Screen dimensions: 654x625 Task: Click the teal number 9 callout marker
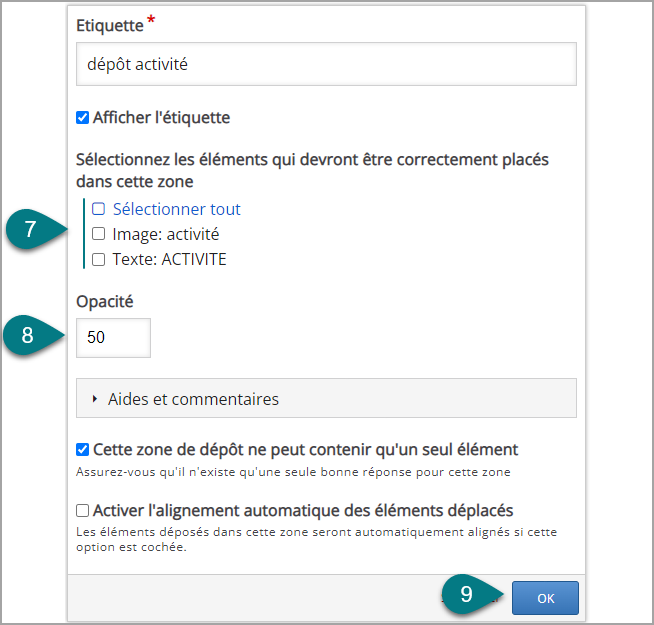click(x=472, y=594)
